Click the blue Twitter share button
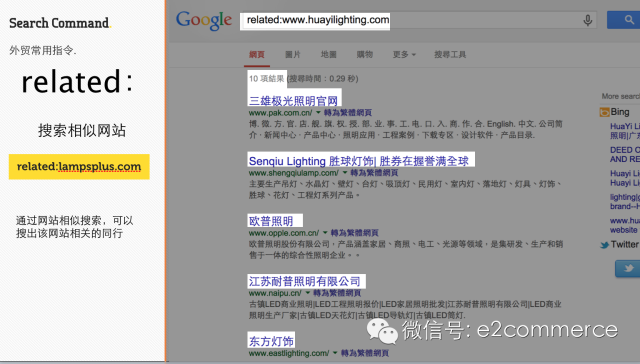The height and width of the screenshot is (364, 640). [x=628, y=269]
